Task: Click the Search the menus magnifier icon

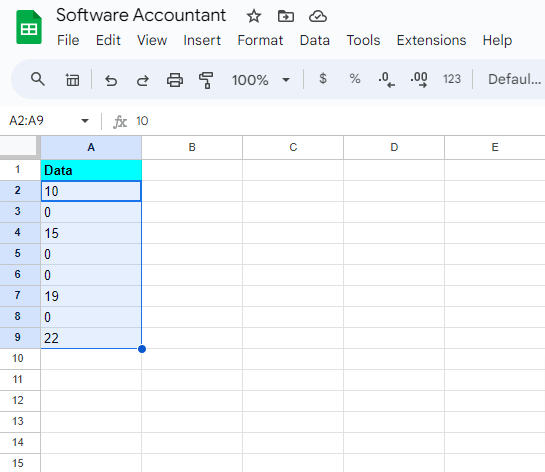Action: point(38,80)
